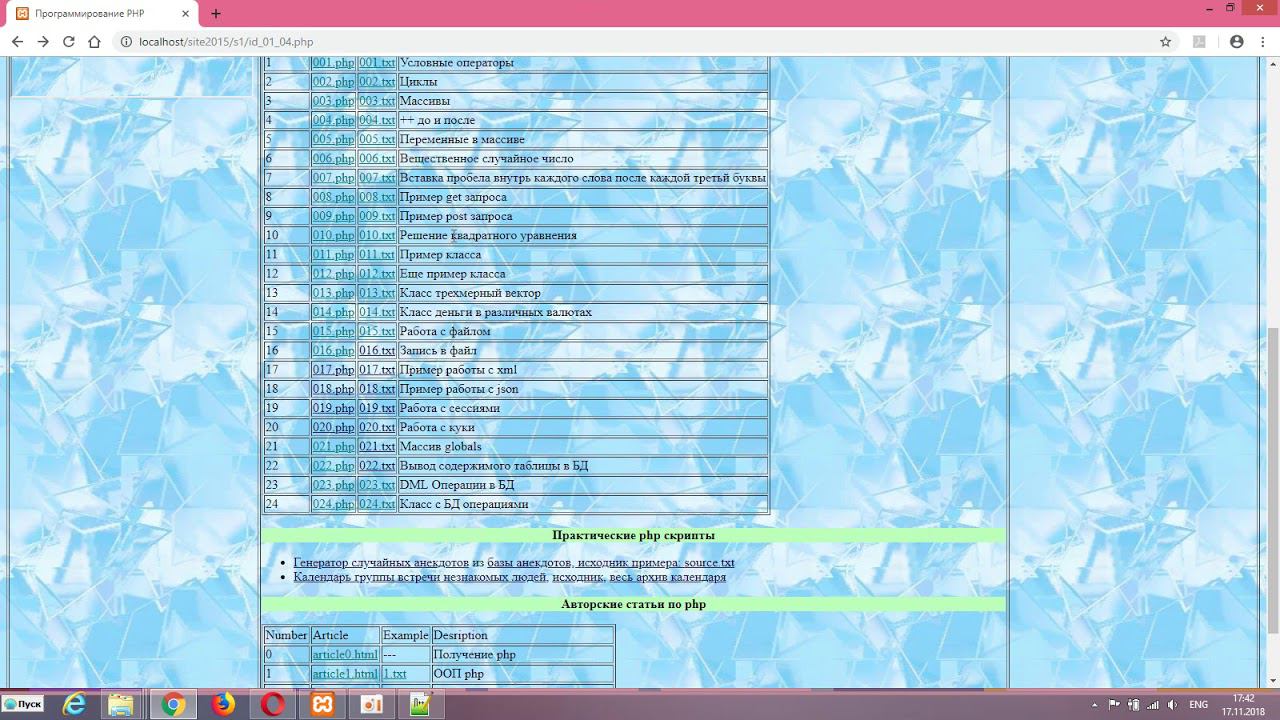
Task: Click the heading 'Практические php скрипты'
Action: [x=633, y=536]
